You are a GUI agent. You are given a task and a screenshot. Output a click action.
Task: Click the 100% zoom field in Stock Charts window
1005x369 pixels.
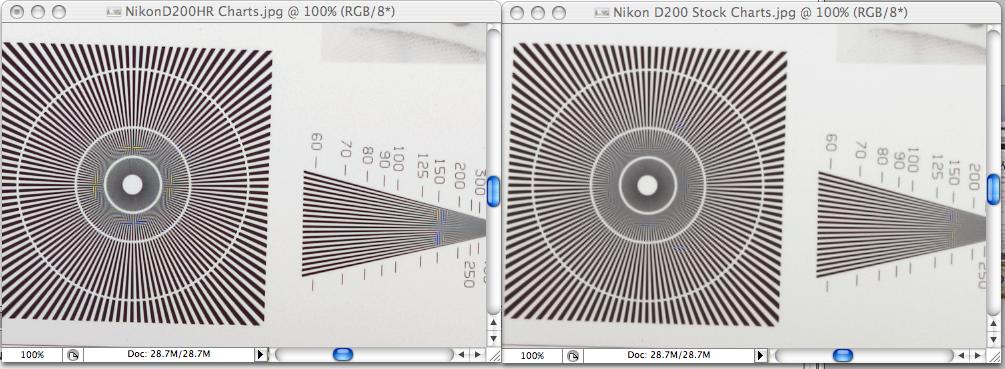pos(533,355)
